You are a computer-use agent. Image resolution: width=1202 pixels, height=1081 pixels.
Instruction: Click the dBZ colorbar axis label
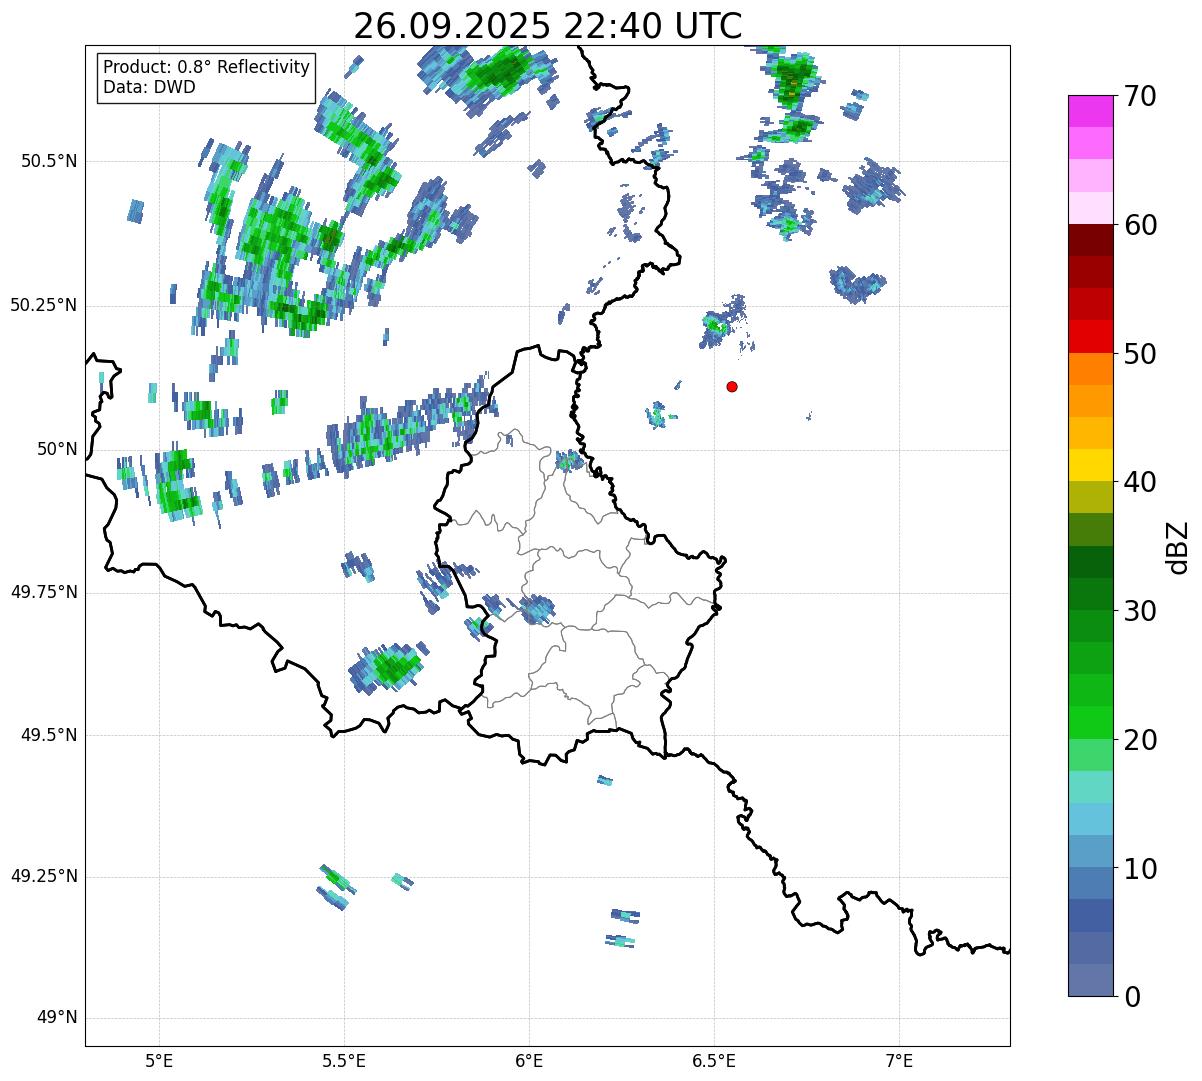pos(1177,547)
